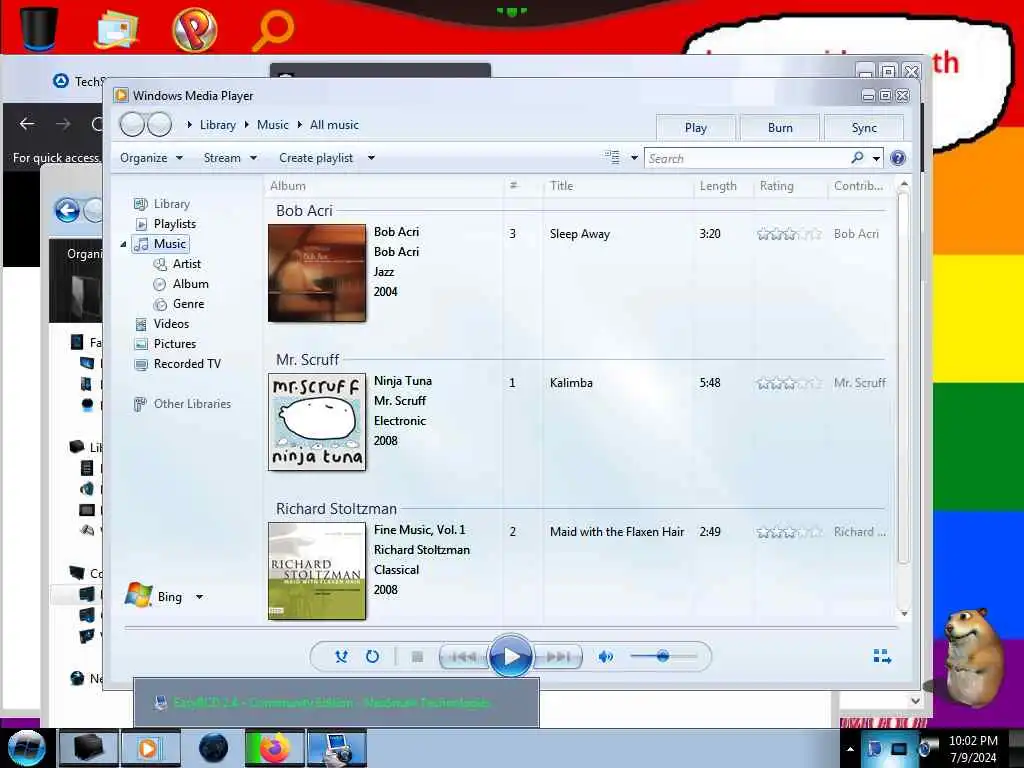The width and height of the screenshot is (1024, 768).
Task: Open the Organize menu
Action: [151, 158]
